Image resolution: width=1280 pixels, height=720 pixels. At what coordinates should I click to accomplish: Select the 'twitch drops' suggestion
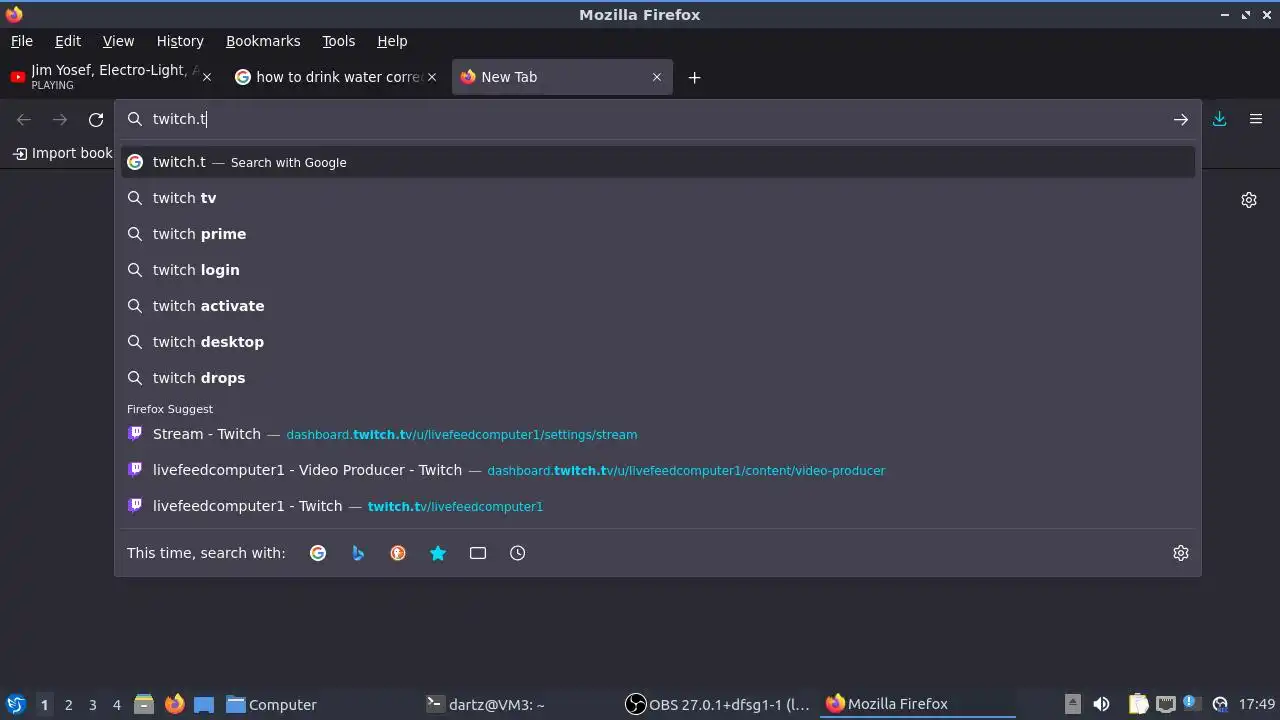coord(658,378)
